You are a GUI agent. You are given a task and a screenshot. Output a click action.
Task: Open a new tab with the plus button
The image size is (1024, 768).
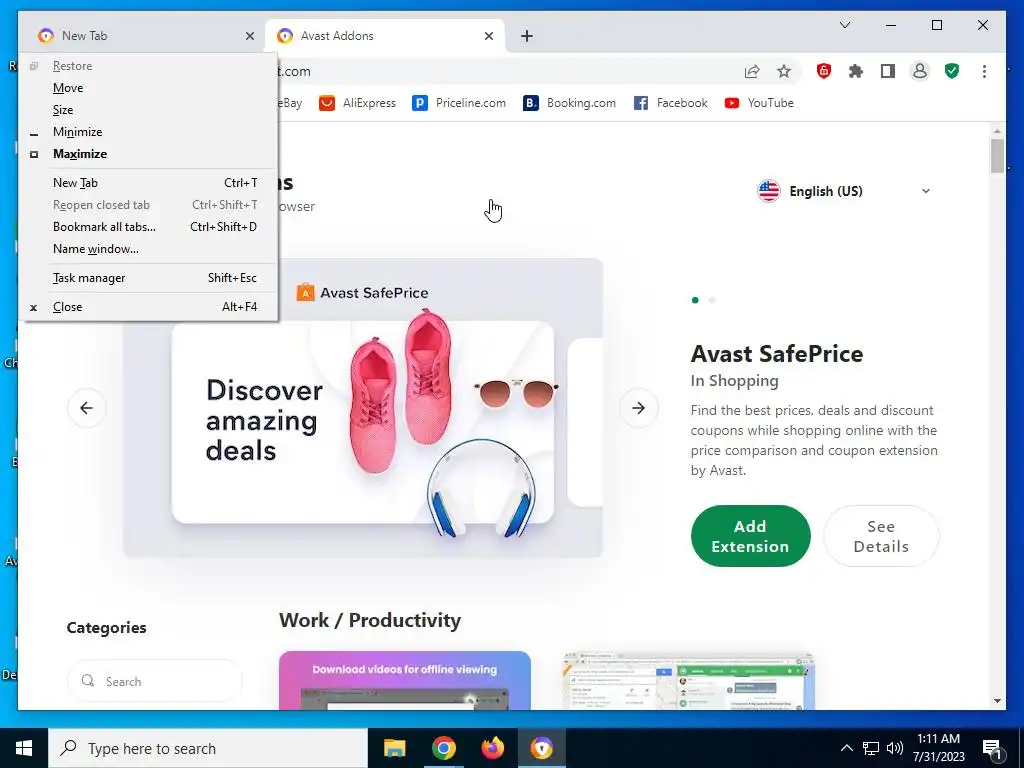coord(527,36)
